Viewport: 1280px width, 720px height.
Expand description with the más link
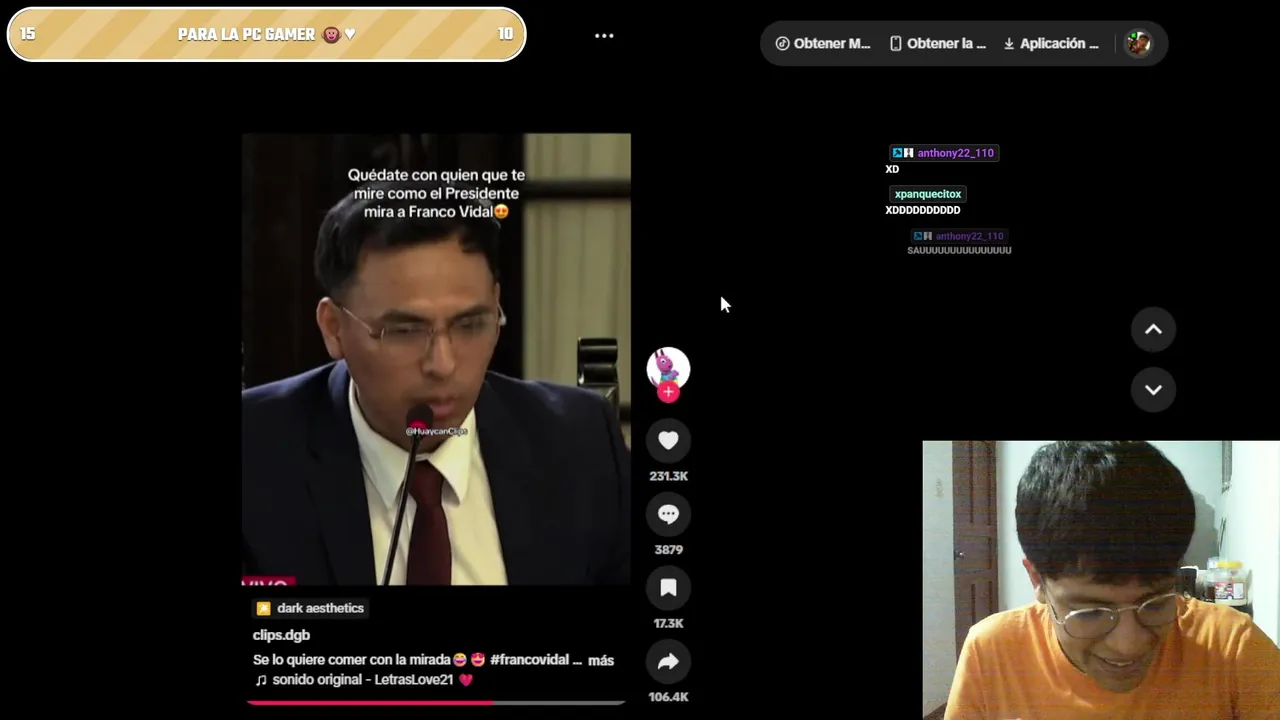click(x=601, y=660)
